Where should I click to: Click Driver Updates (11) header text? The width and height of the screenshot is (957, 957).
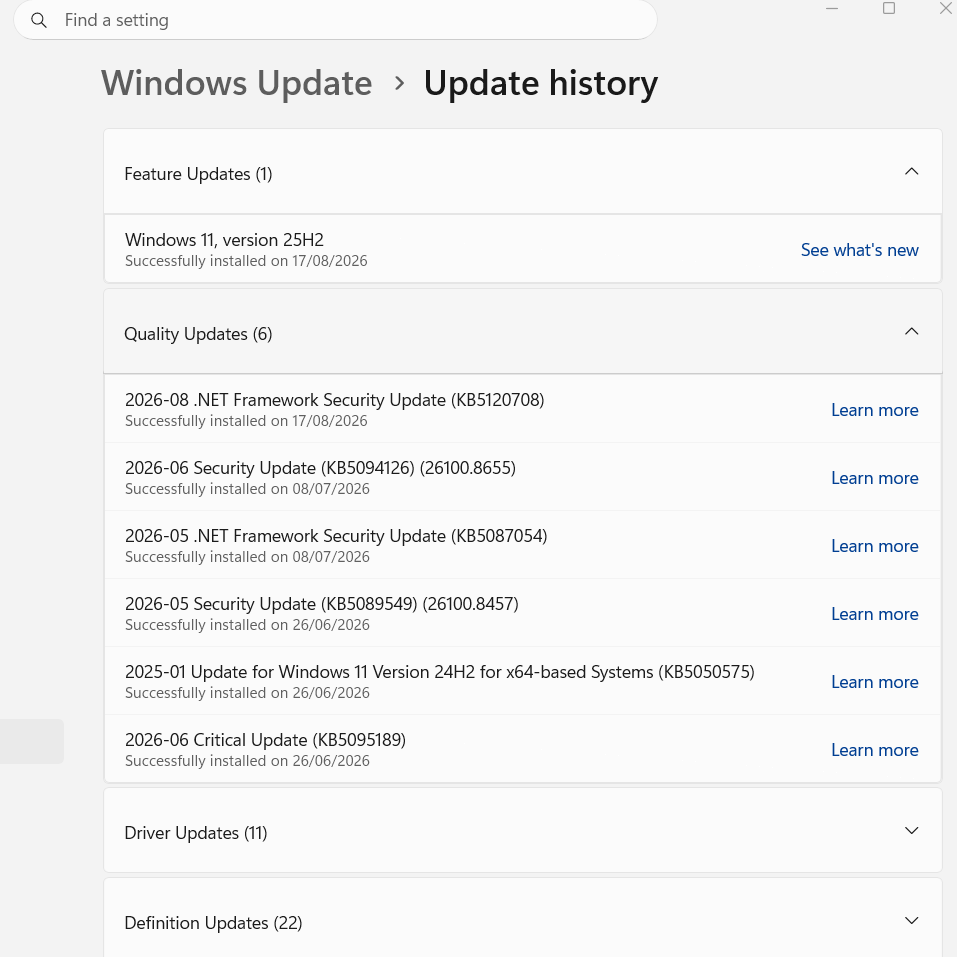click(x=196, y=833)
